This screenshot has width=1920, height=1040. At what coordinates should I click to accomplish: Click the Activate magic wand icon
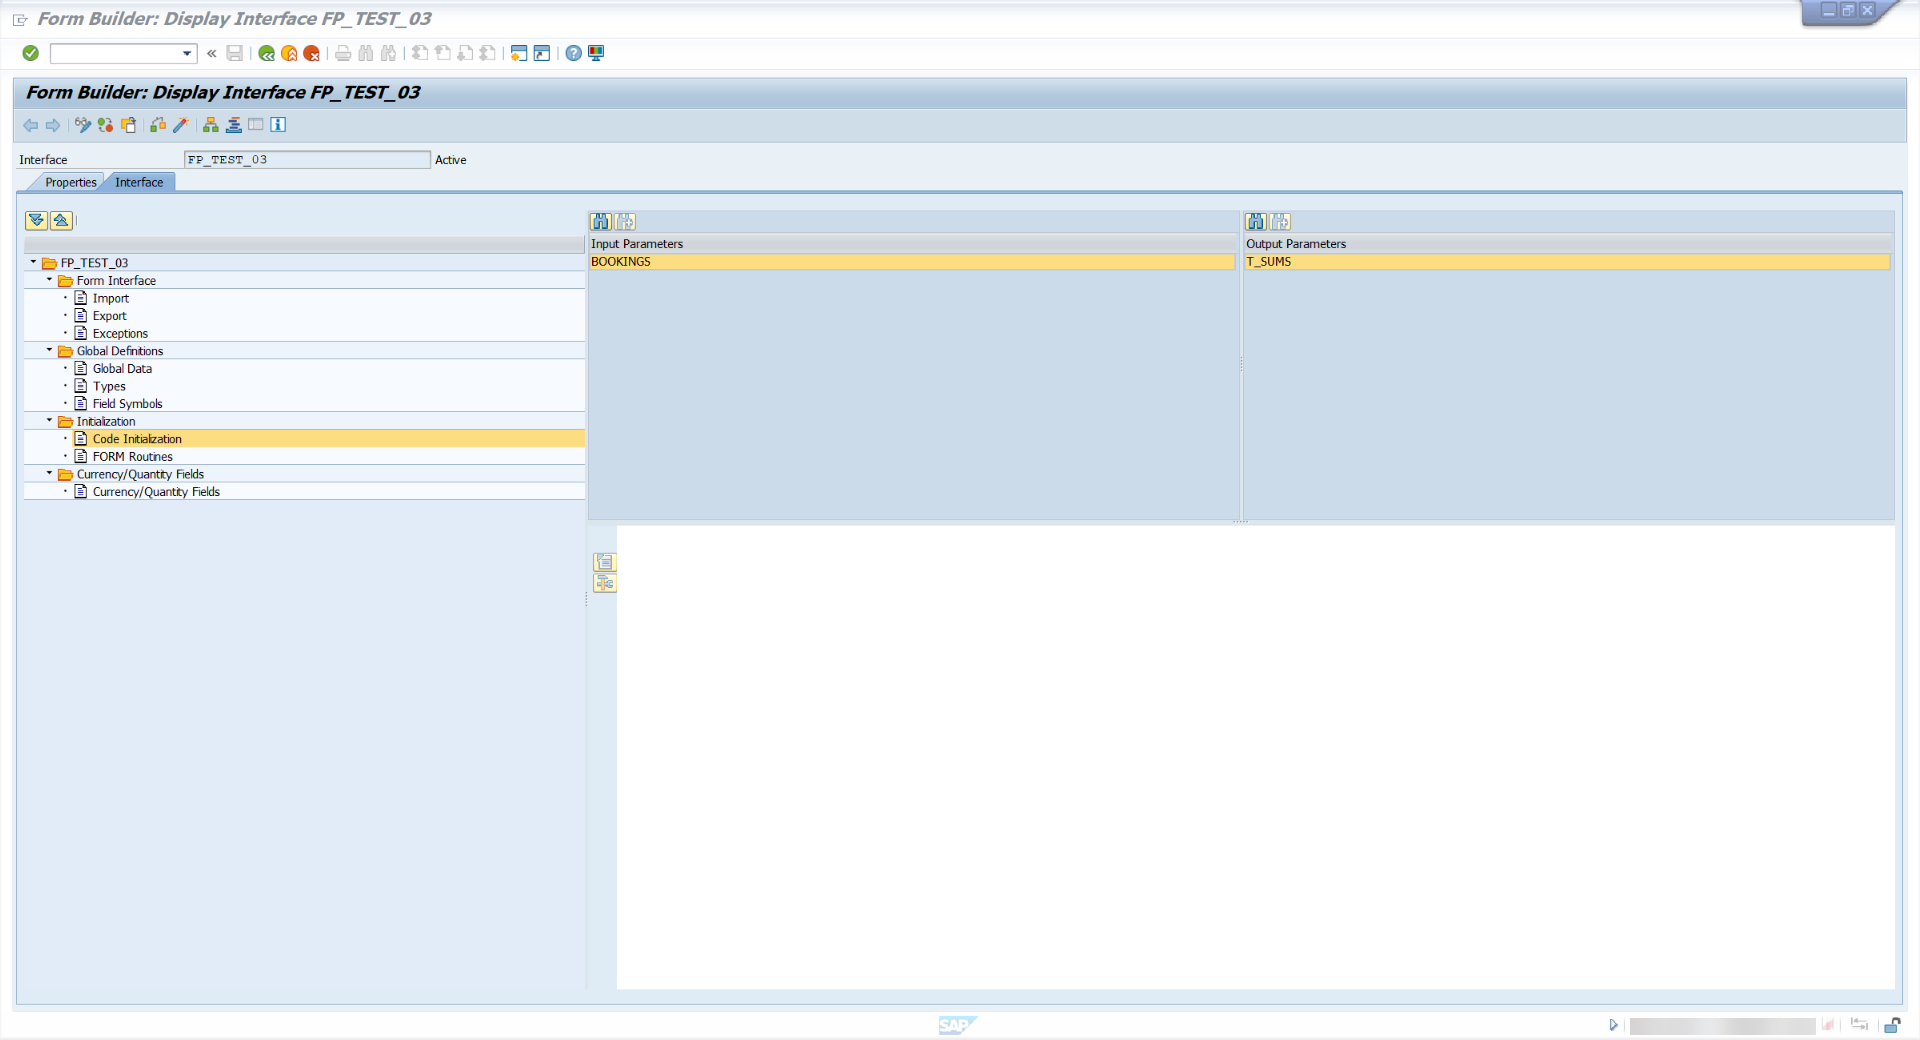(180, 125)
